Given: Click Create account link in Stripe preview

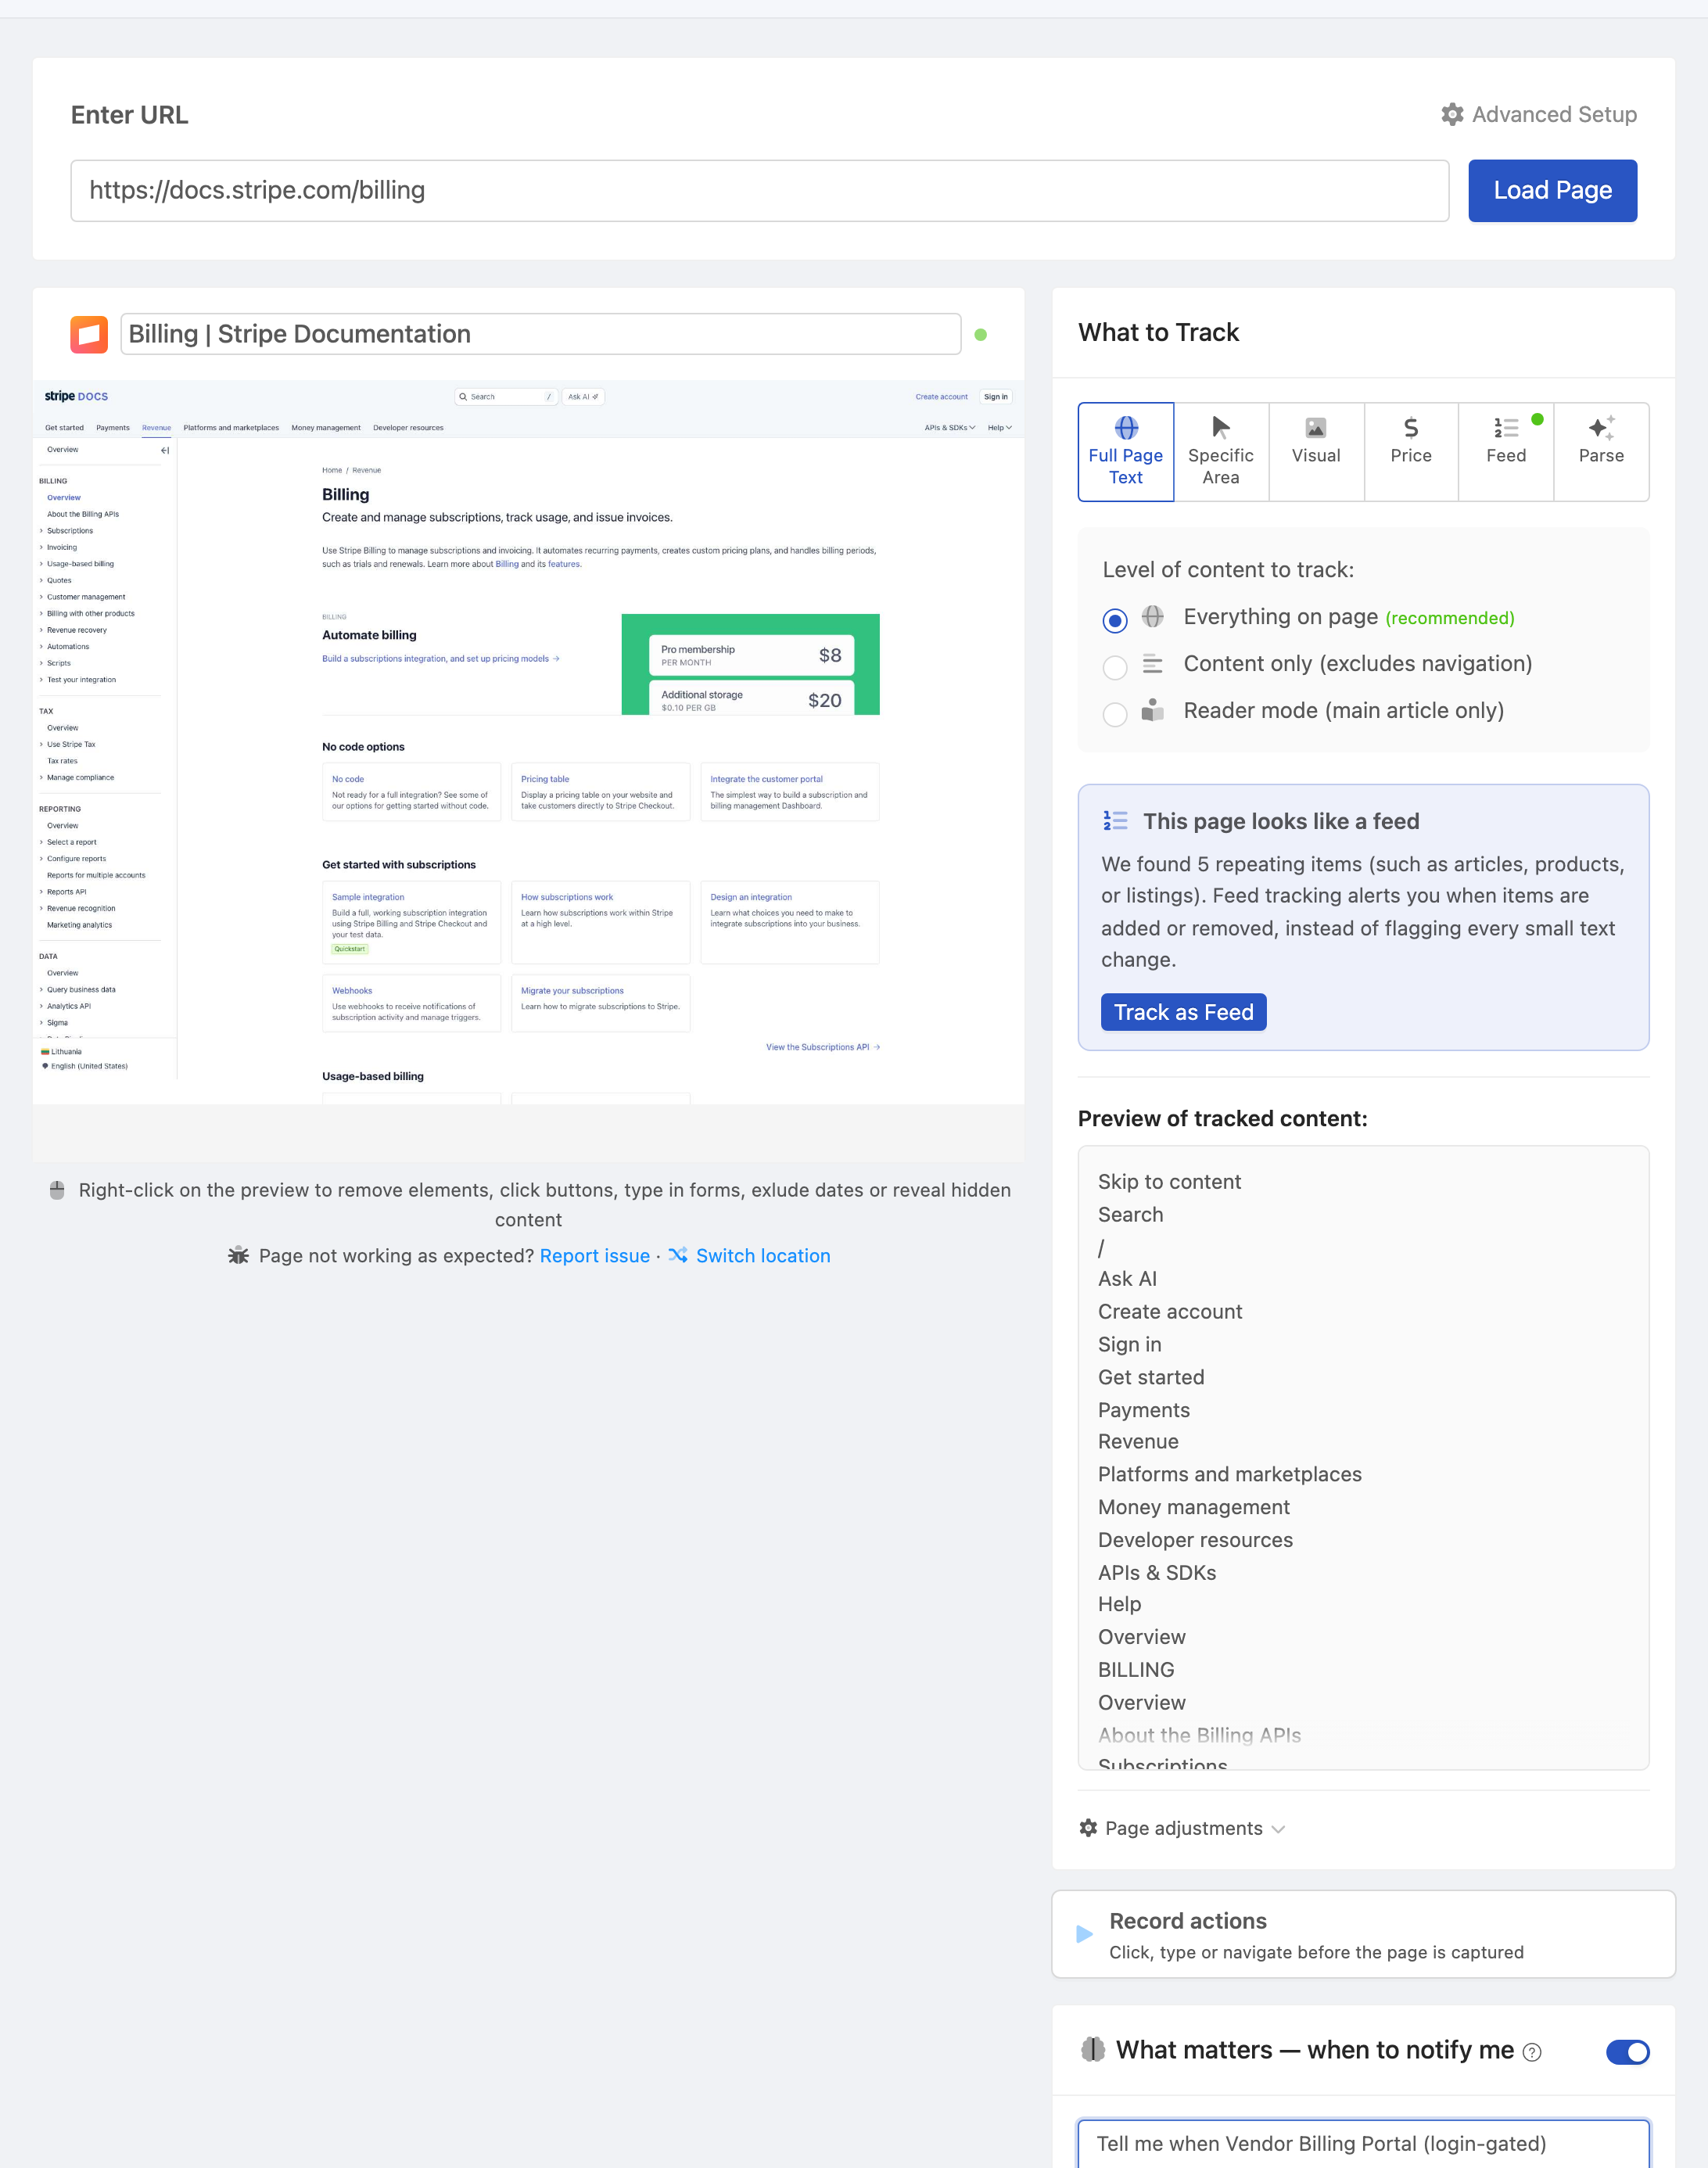Looking at the screenshot, I should tap(941, 397).
